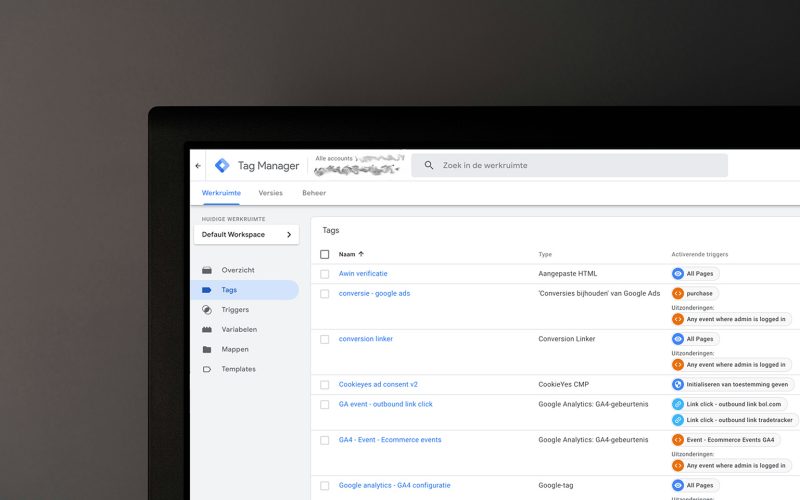
Task: Click the eye icon in conversion linker row
Action: (678, 339)
